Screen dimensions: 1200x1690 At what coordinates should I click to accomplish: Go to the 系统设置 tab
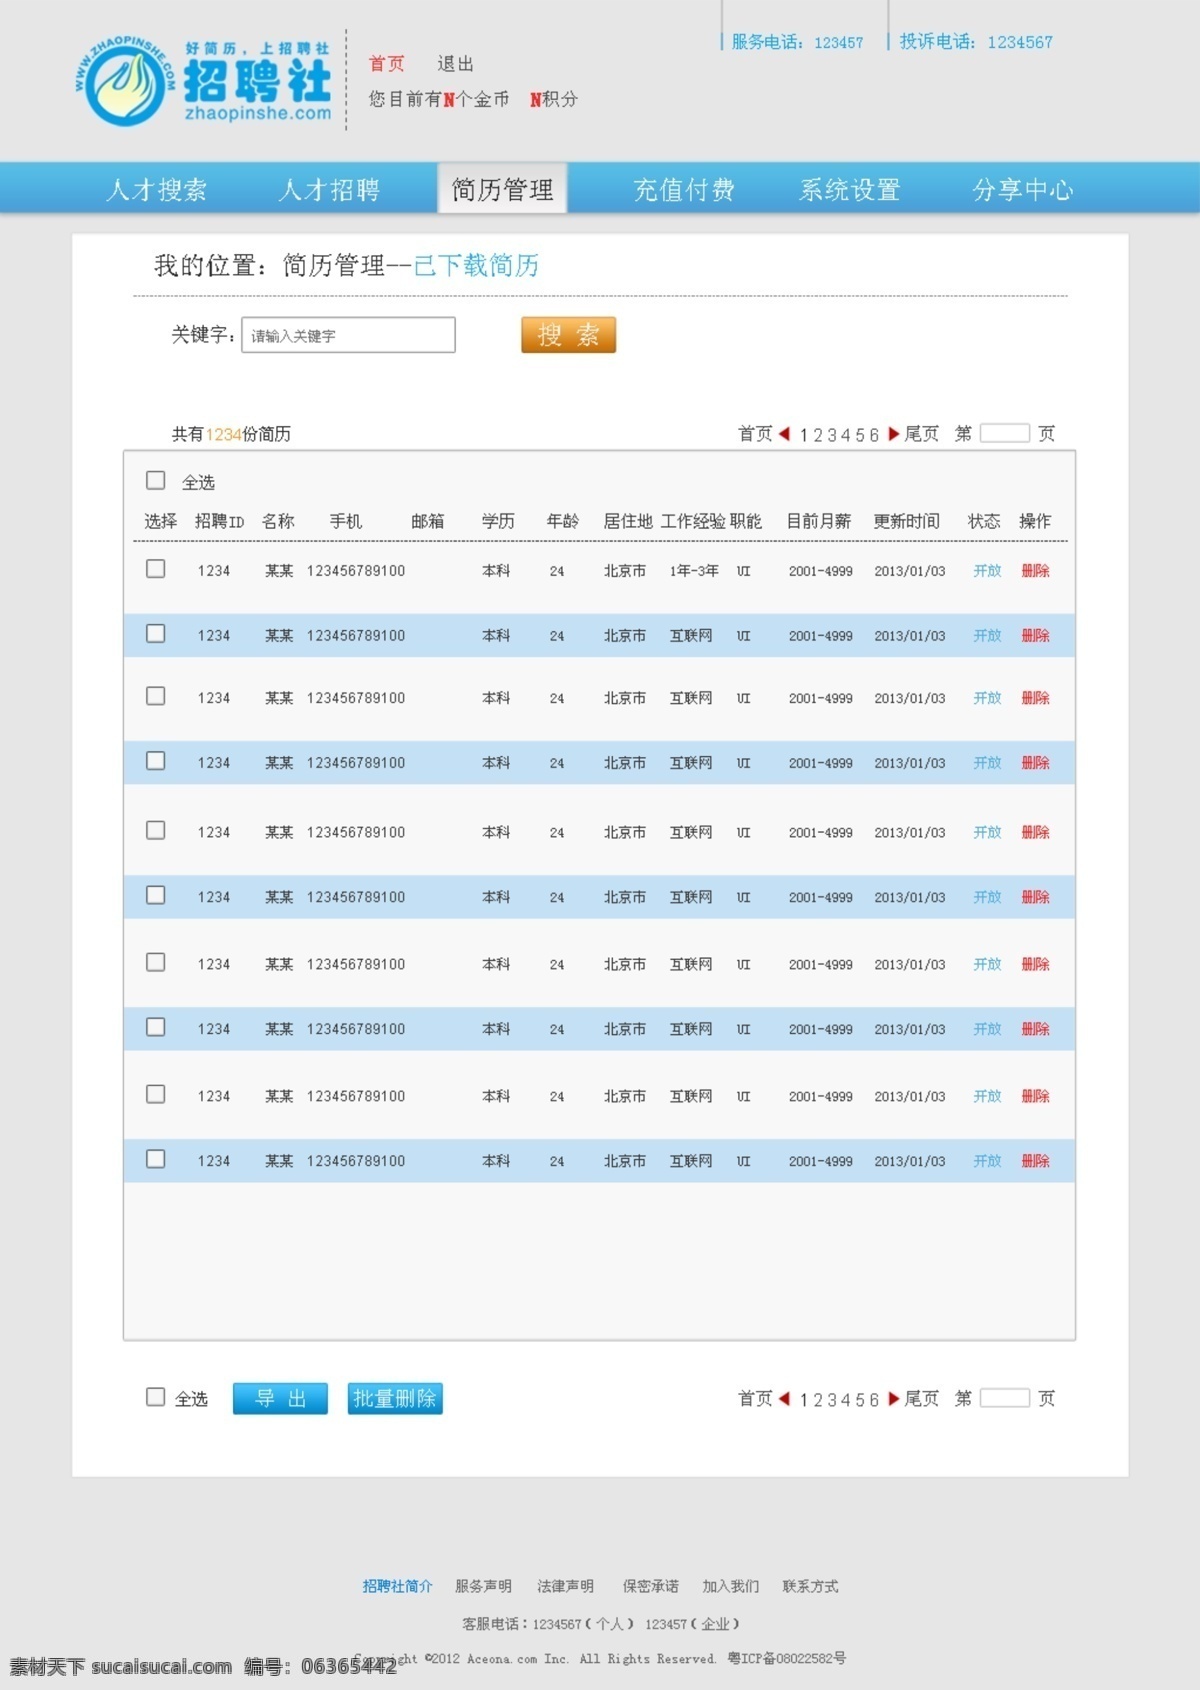click(x=850, y=189)
